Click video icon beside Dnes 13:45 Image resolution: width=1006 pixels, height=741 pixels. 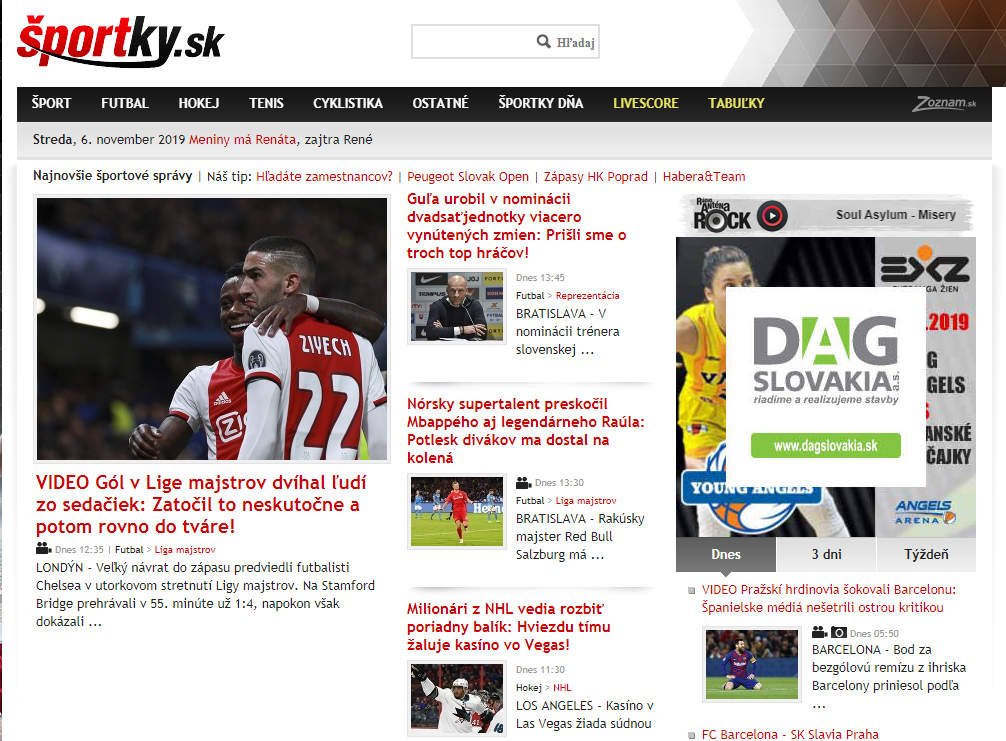click(x=523, y=278)
